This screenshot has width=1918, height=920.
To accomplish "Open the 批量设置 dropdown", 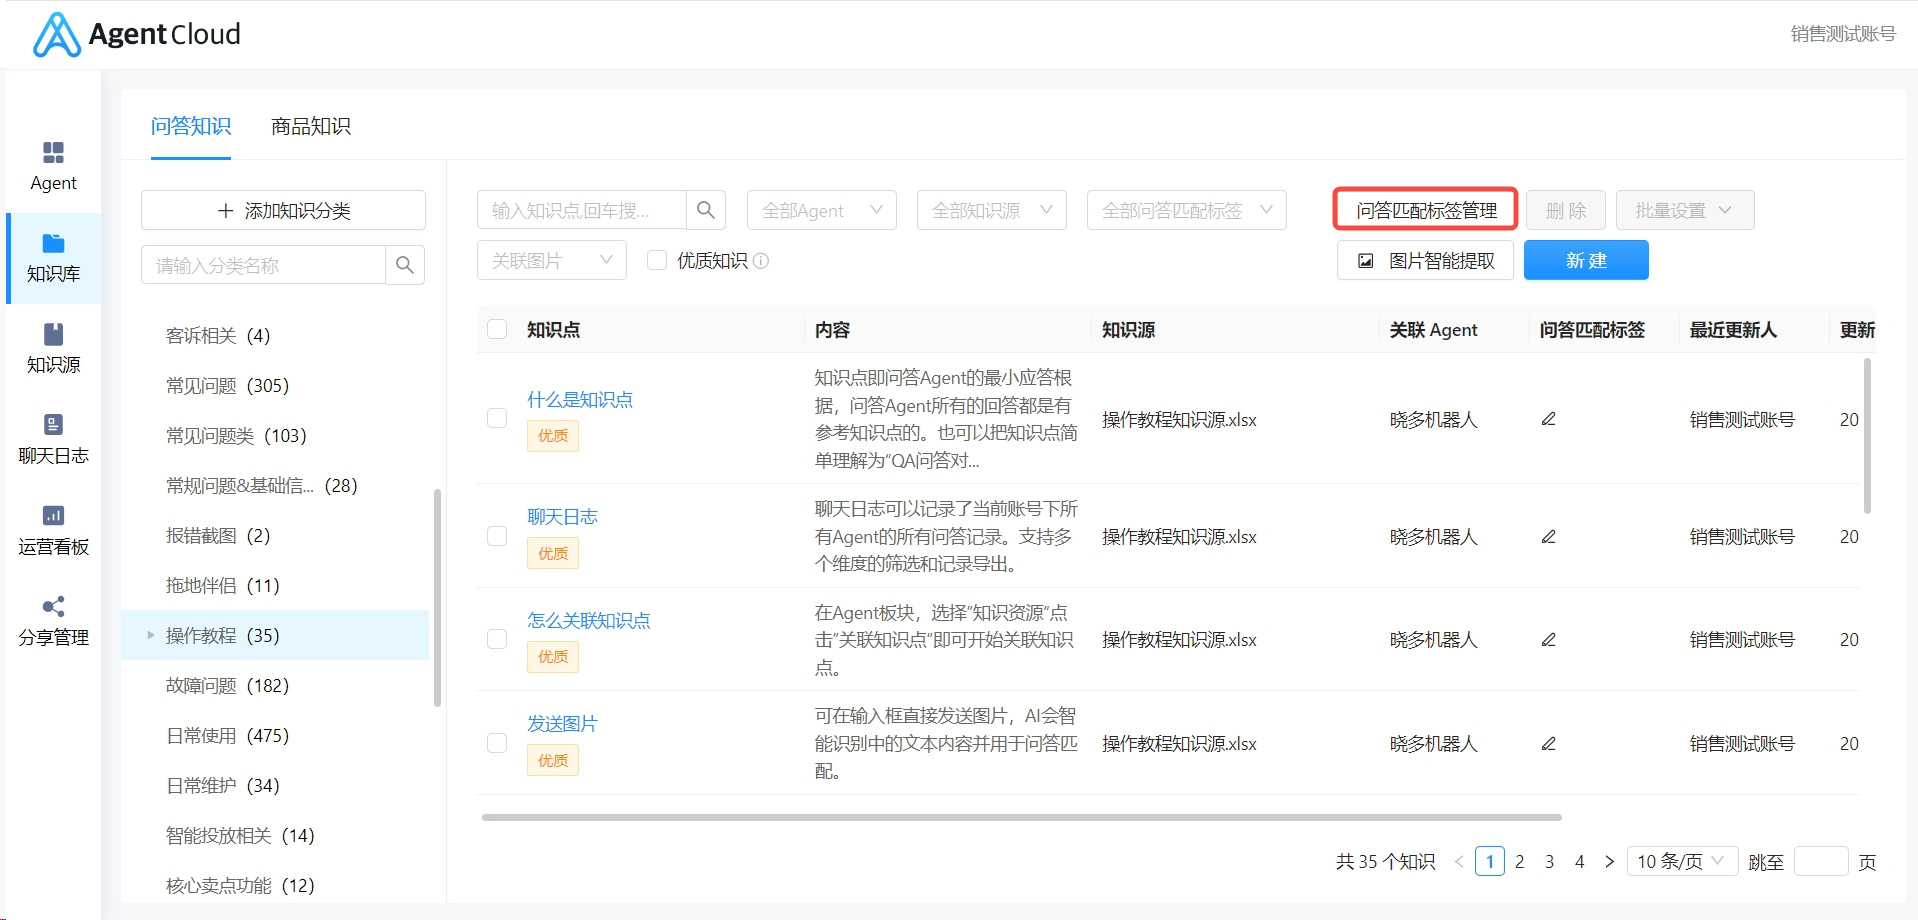I will 1685,210.
